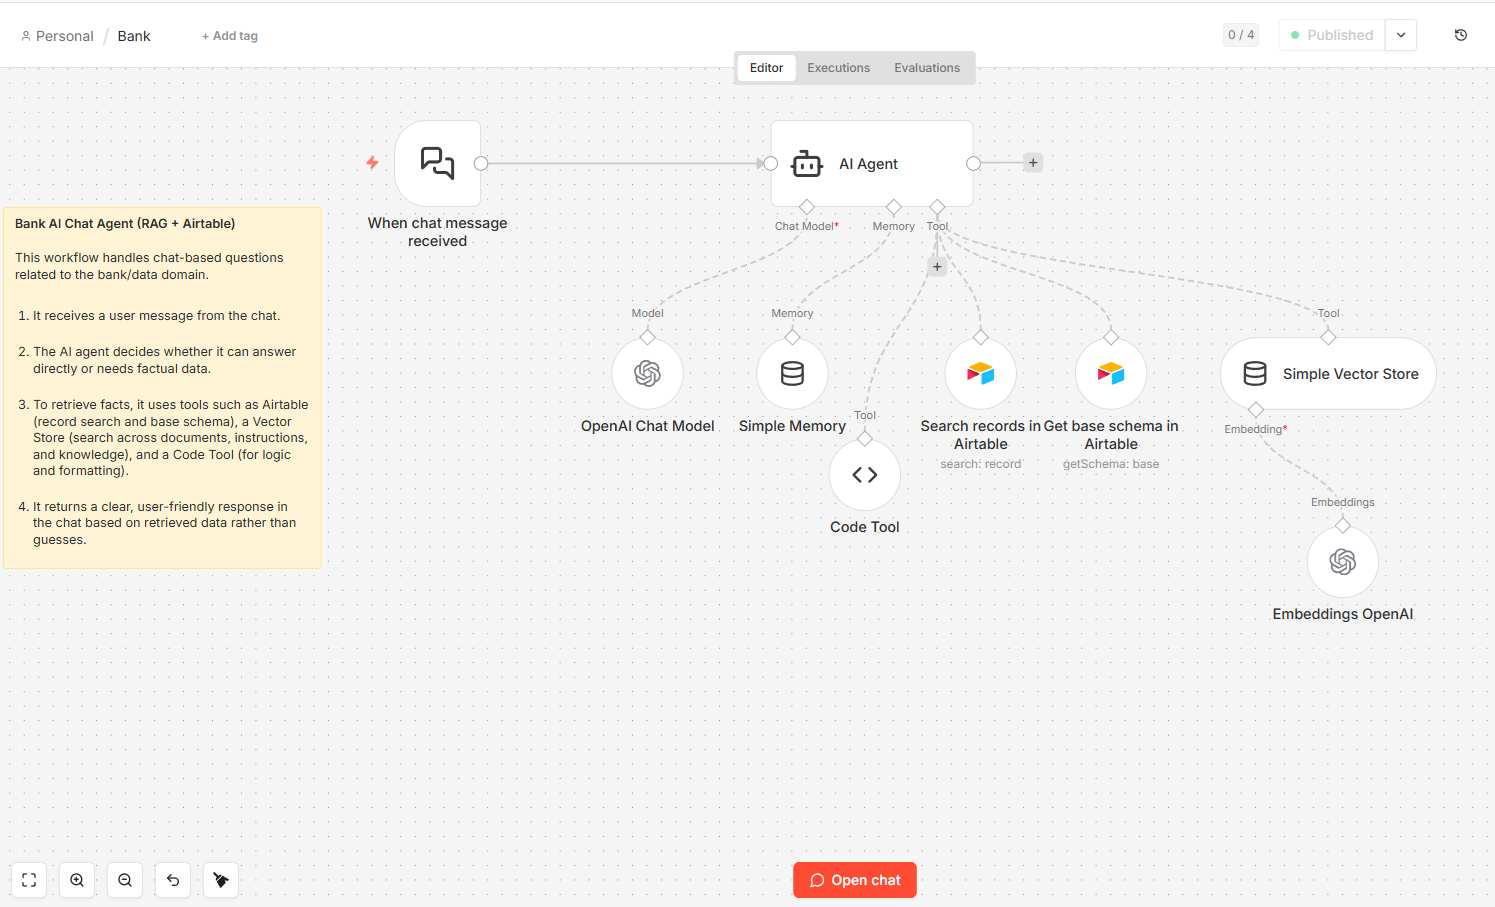Screen dimensions: 1495x907
Task: Select the Simple Memory database node
Action: [x=792, y=374]
